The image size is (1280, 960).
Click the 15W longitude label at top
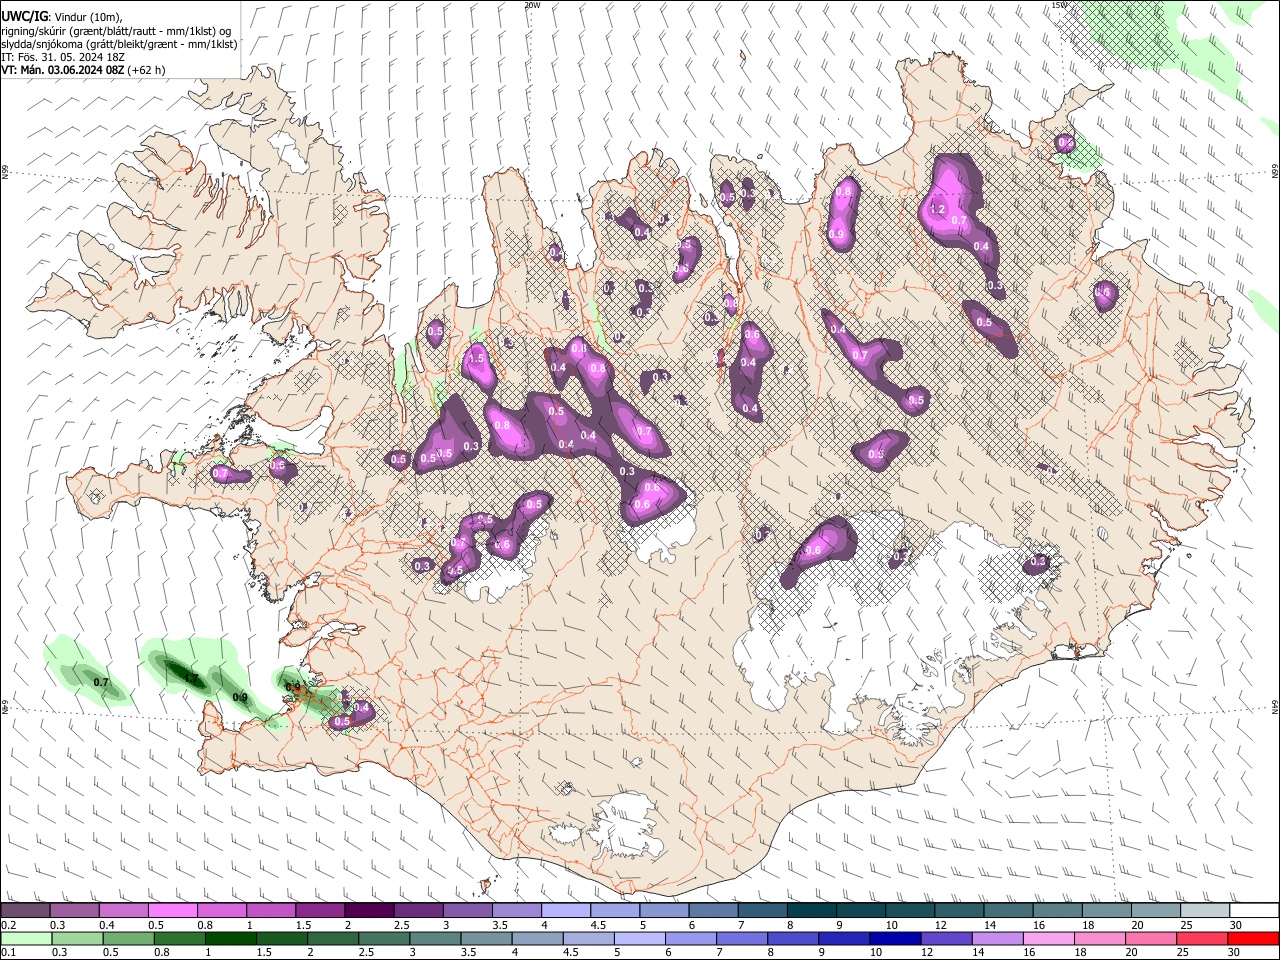[1059, 5]
